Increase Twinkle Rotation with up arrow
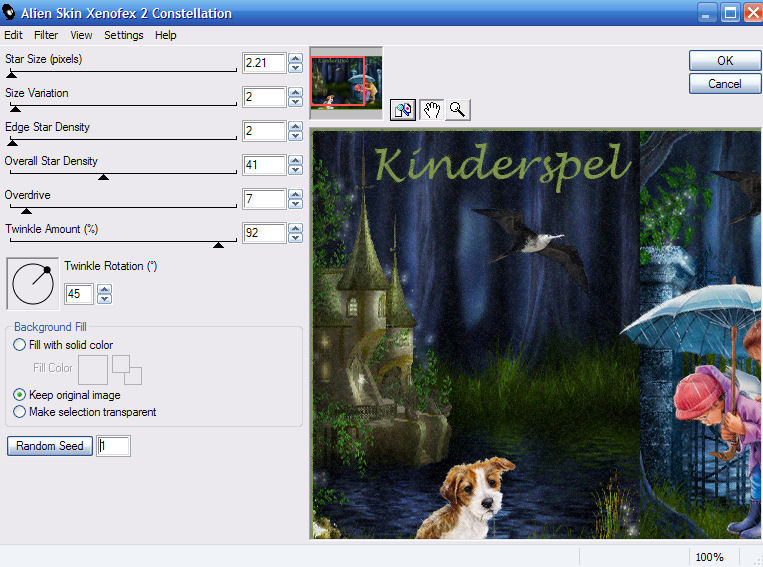763x567 pixels. (x=104, y=289)
